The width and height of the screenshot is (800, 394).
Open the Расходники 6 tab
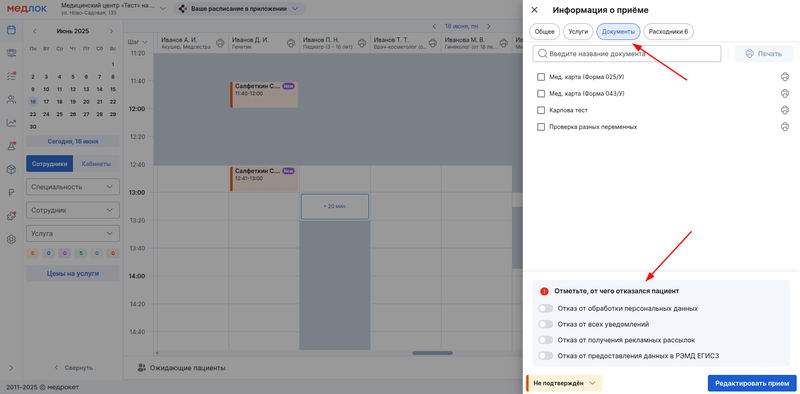point(668,32)
